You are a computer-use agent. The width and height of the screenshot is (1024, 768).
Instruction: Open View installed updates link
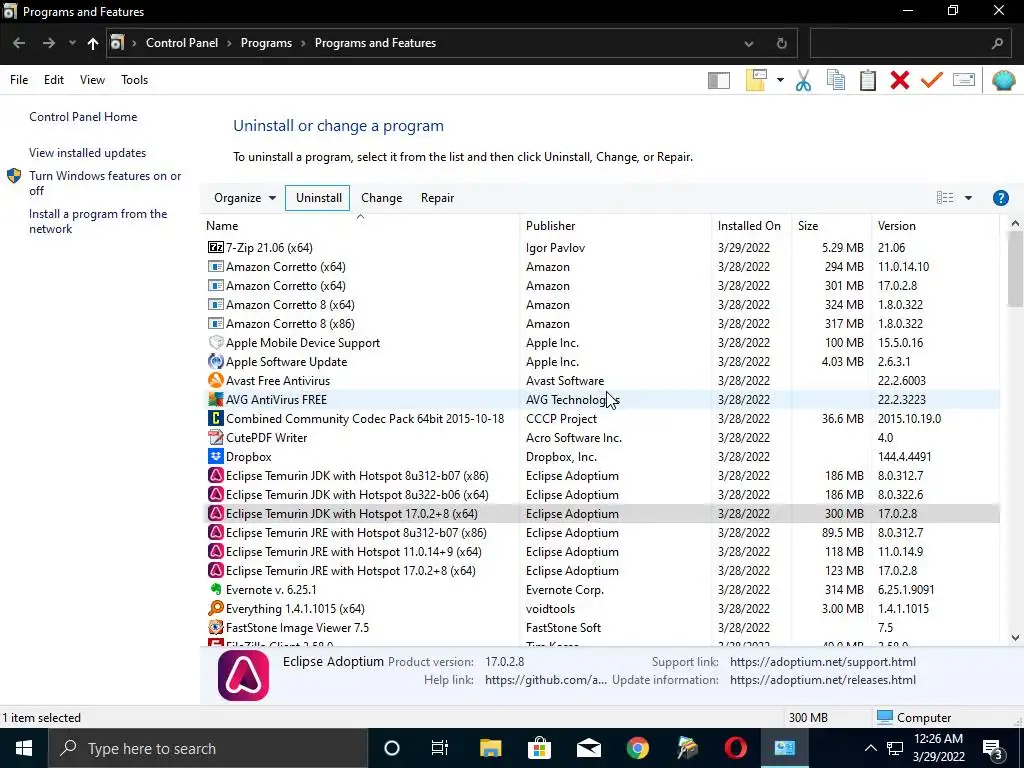[x=88, y=153]
